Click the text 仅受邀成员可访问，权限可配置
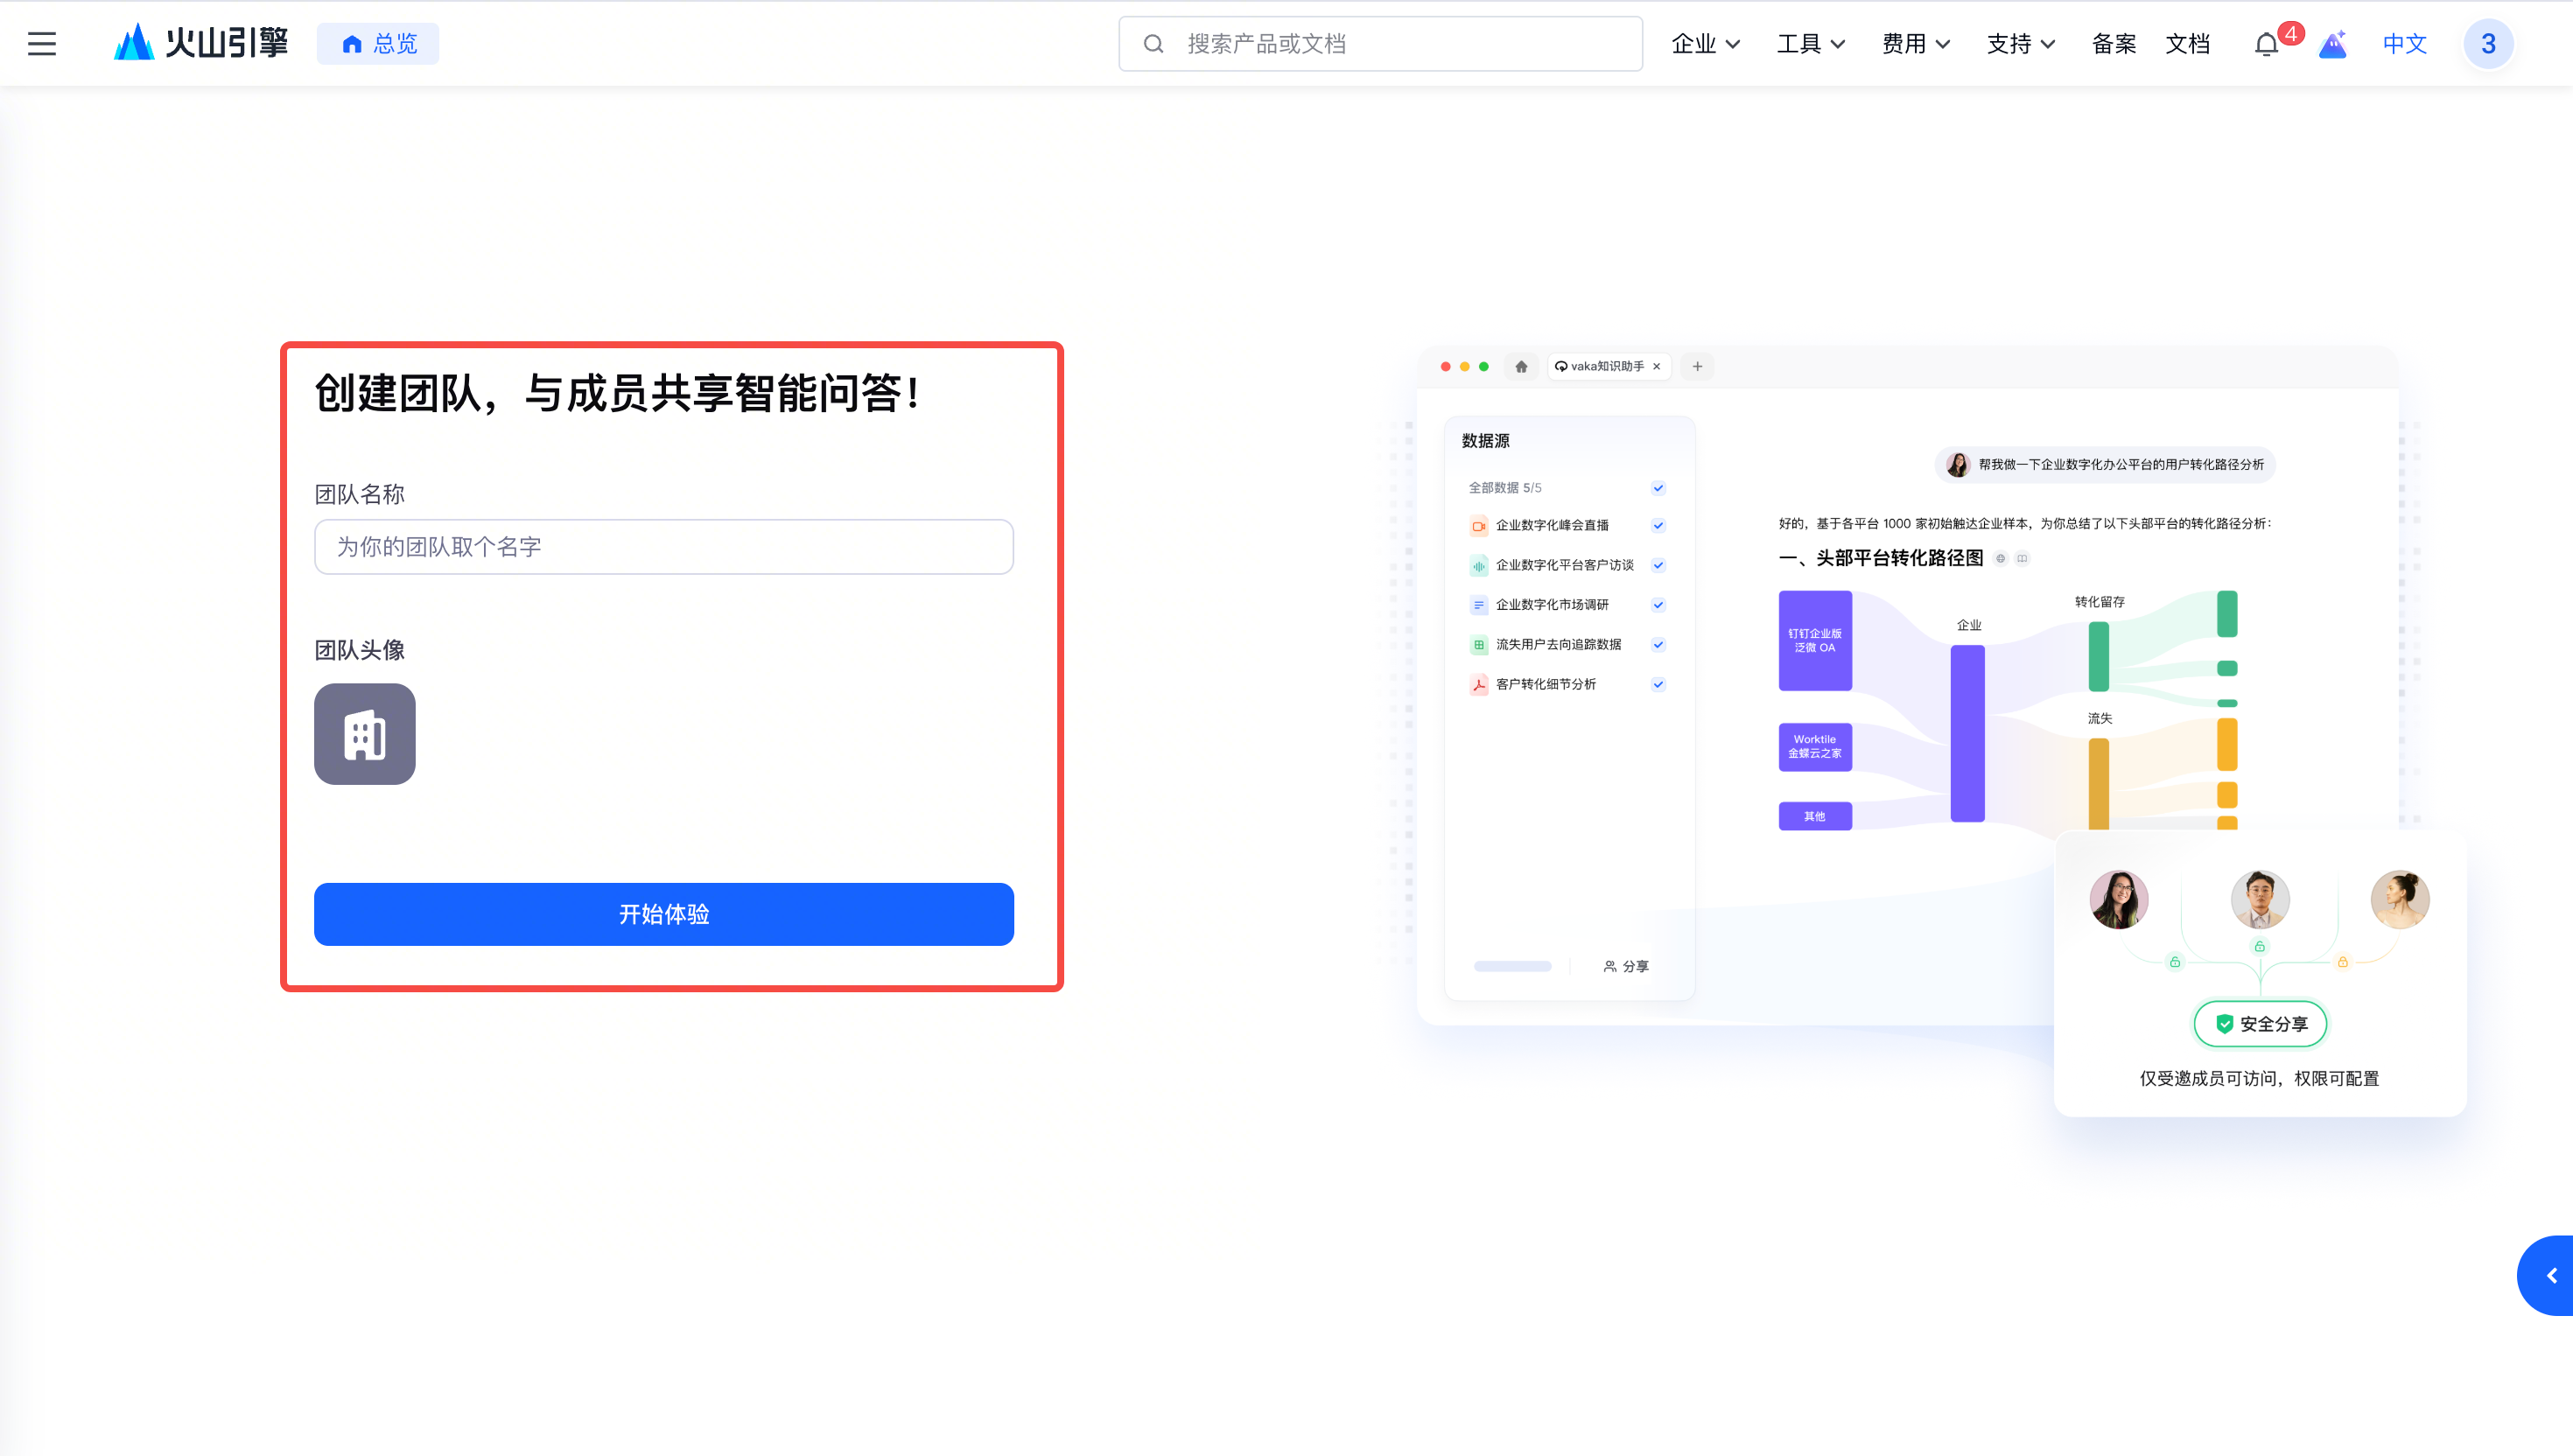2573x1456 pixels. (2259, 1078)
